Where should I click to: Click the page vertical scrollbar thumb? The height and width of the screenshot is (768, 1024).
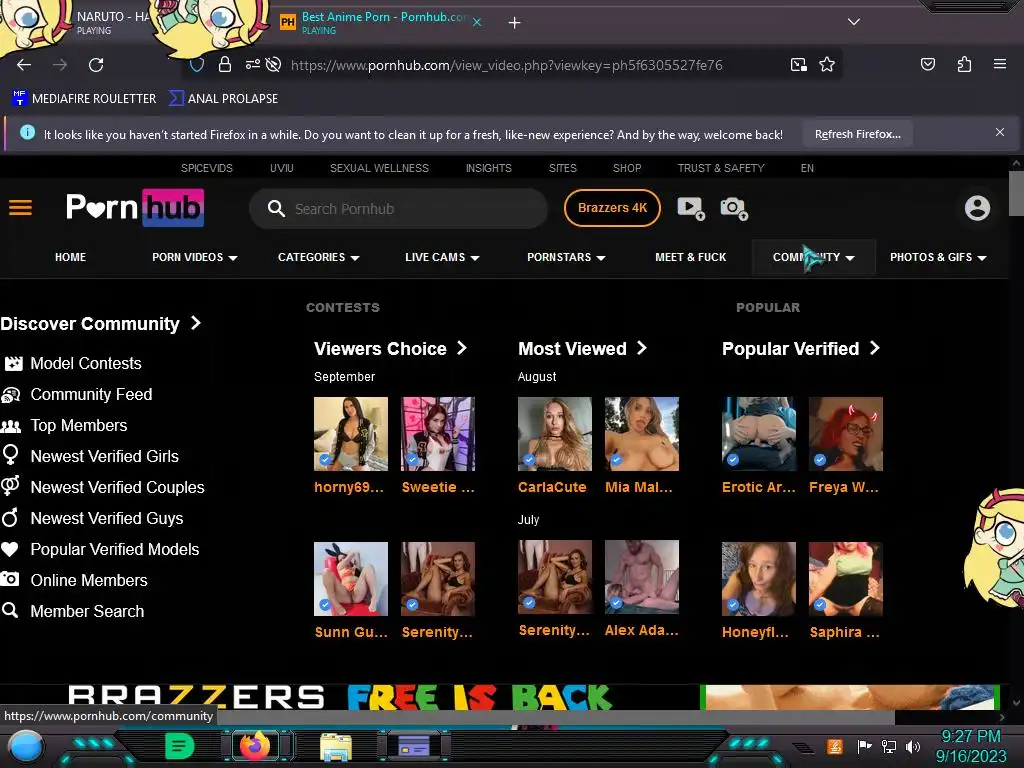coord(1016,193)
